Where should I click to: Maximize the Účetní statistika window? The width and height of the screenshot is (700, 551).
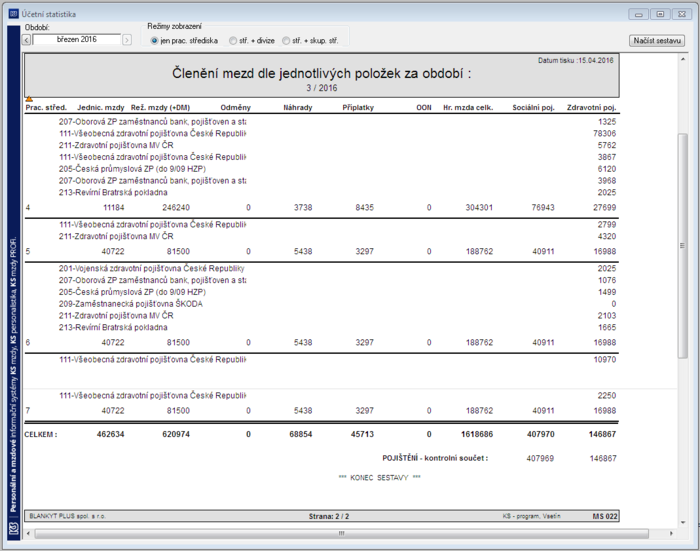[x=660, y=14]
